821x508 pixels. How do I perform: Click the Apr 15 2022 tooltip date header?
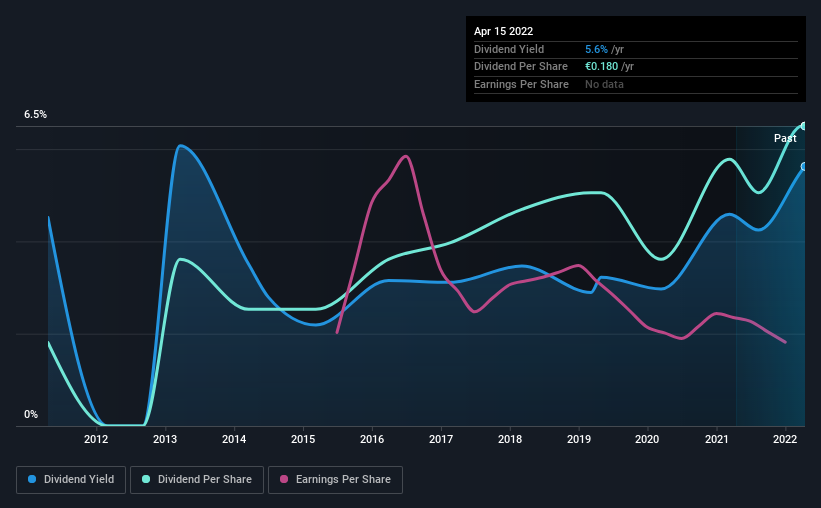tap(503, 31)
